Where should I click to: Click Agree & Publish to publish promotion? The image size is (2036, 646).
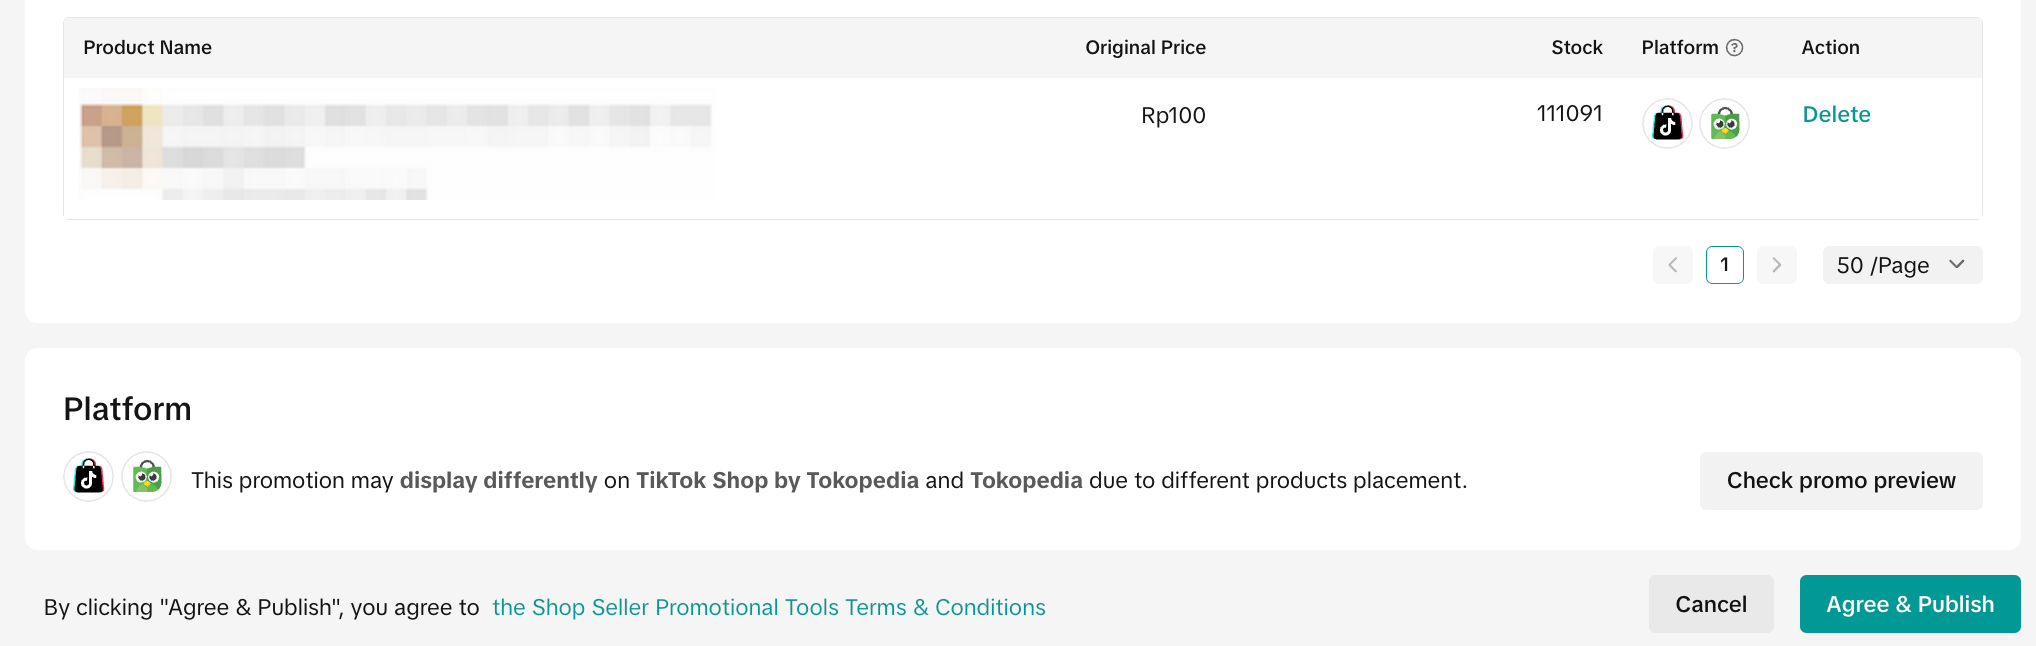click(x=1909, y=604)
